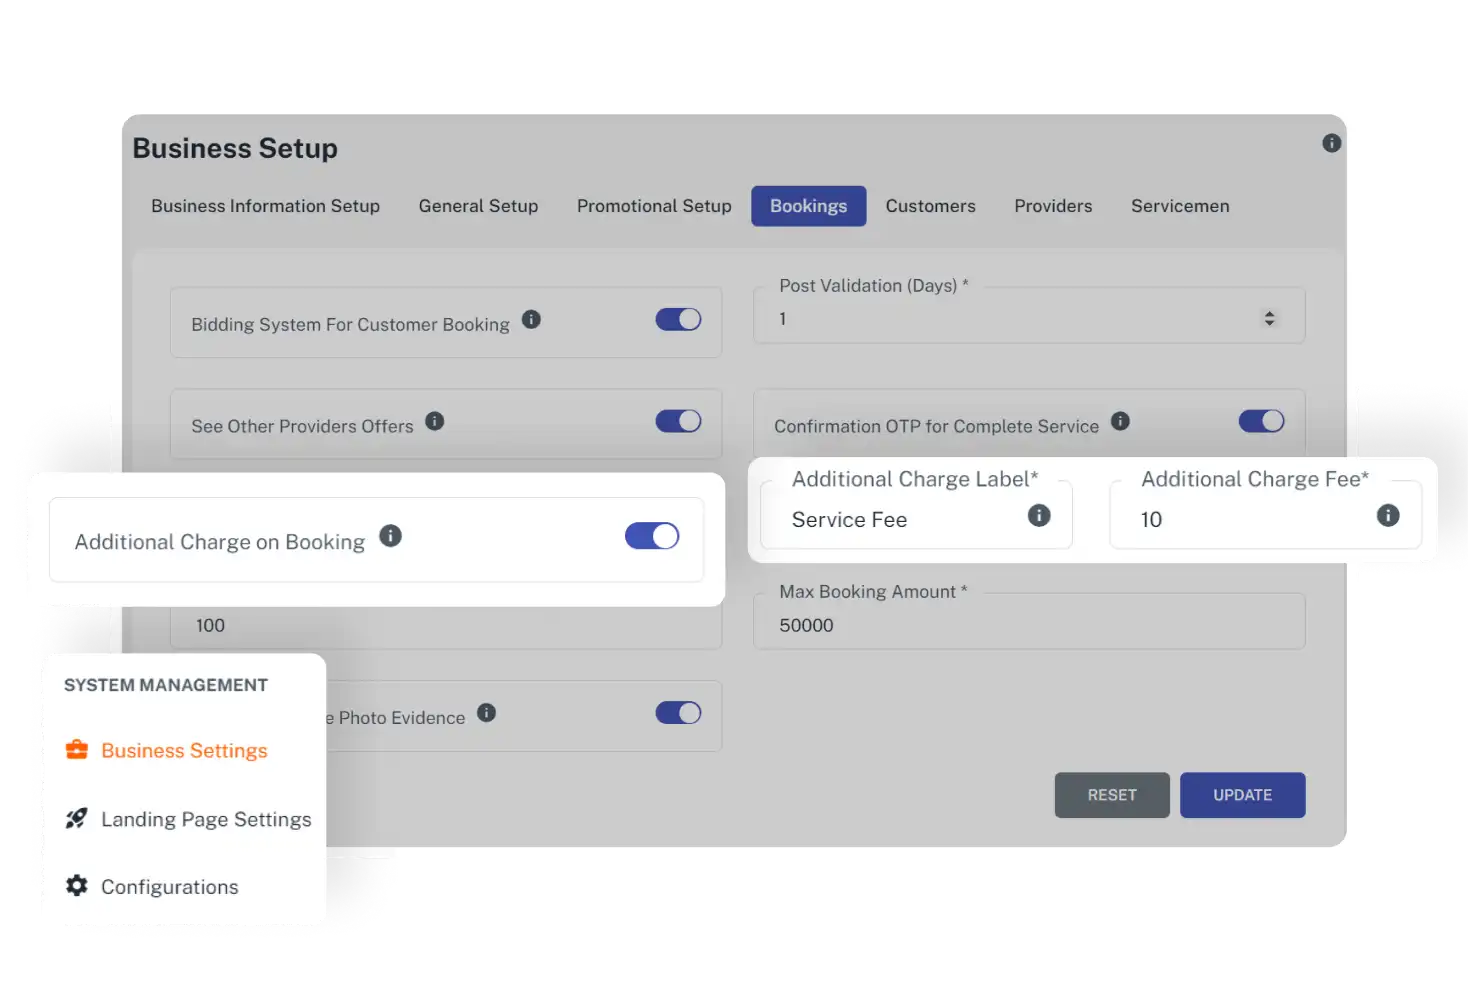
Task: Click info icon next to Bidding System For Customer Booking
Action: (531, 319)
